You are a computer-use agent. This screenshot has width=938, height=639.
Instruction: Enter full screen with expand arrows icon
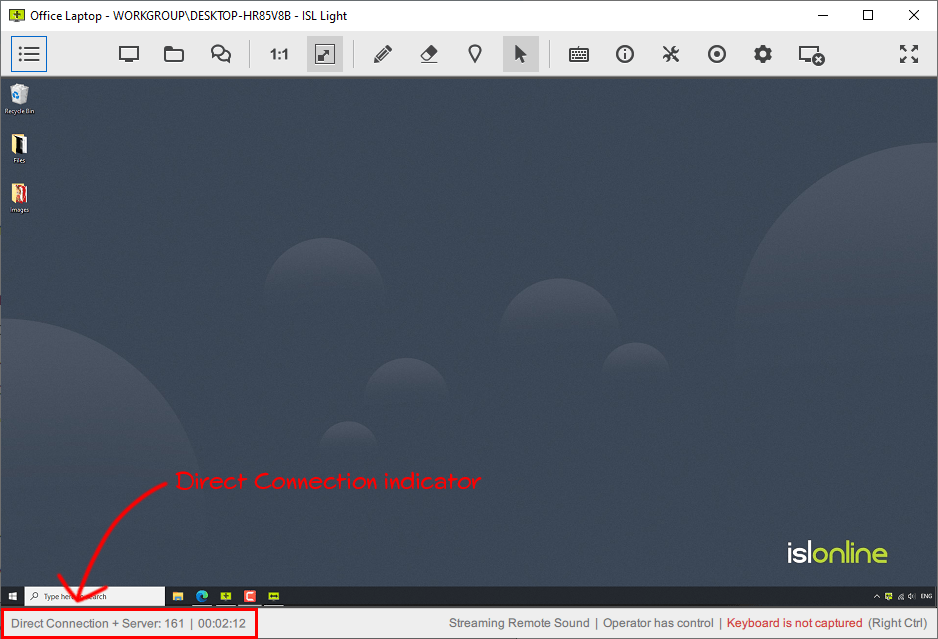click(x=909, y=54)
